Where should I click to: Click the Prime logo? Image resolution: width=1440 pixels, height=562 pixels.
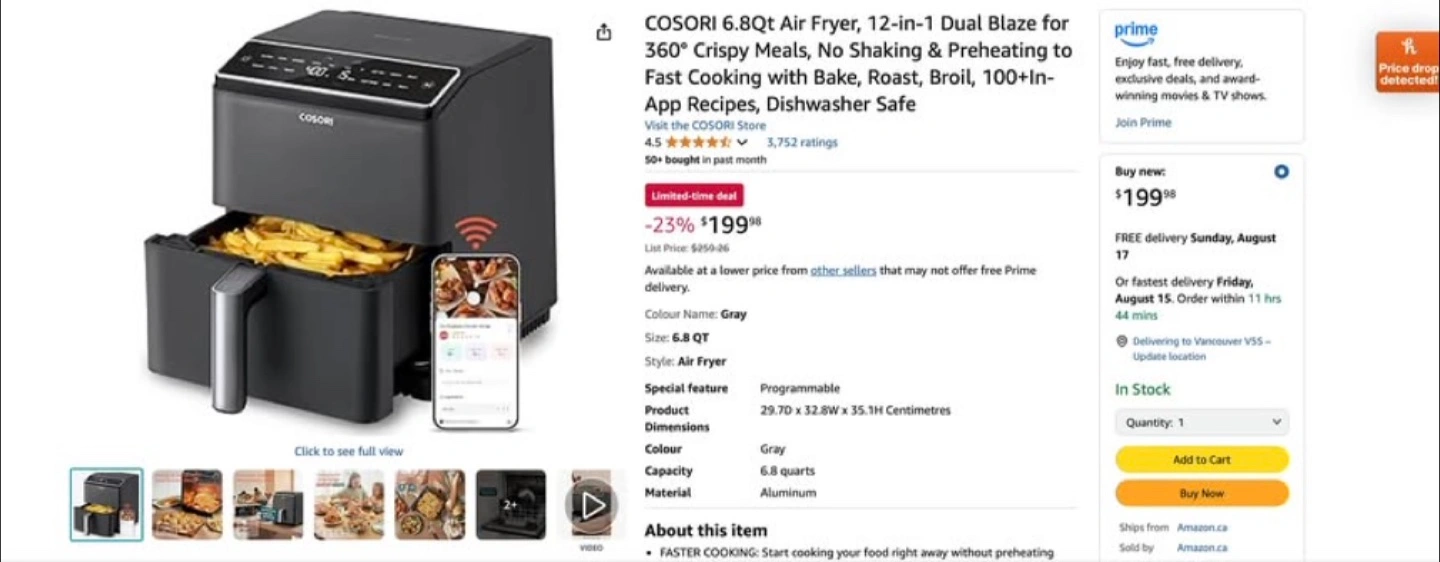coord(1136,33)
